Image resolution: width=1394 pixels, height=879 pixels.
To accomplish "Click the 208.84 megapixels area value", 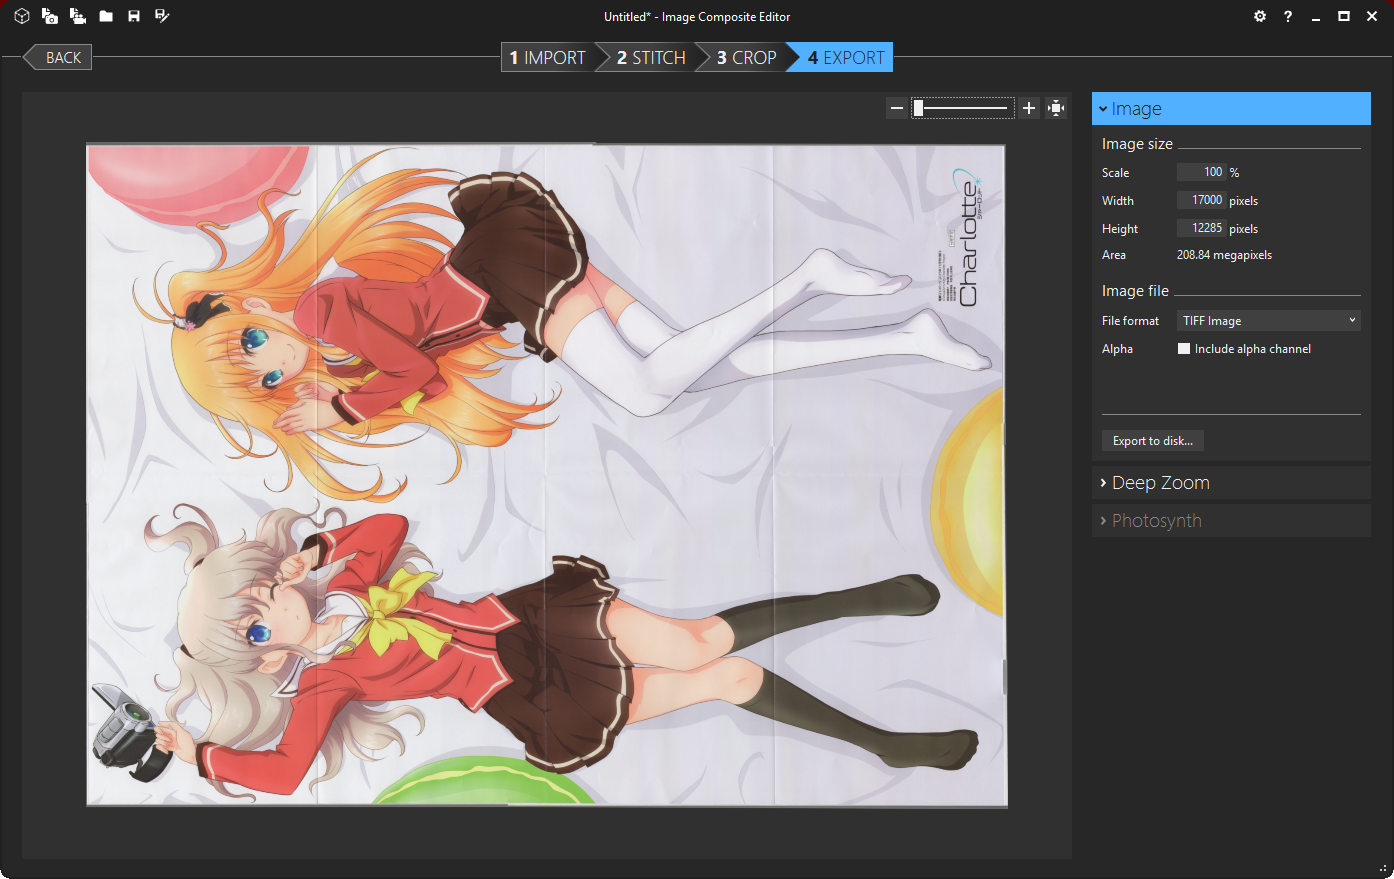I will [1224, 255].
